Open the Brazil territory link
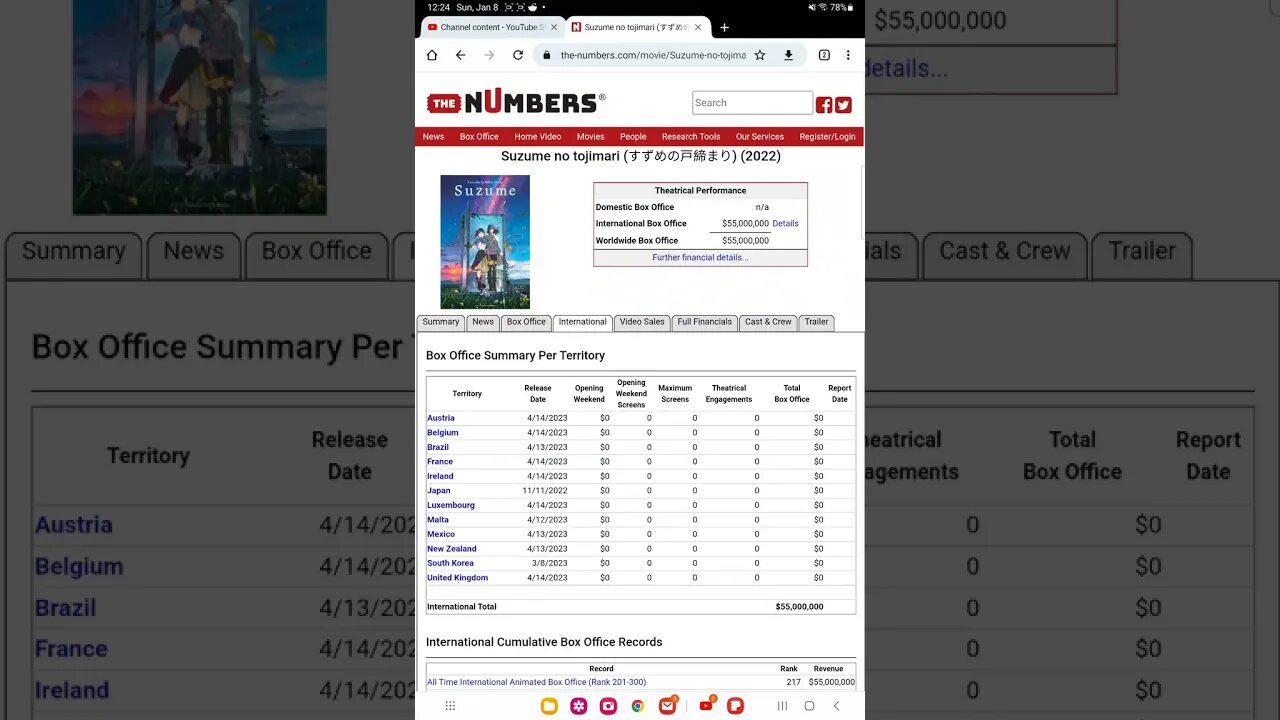Viewport: 1280px width, 720px height. tap(438, 447)
